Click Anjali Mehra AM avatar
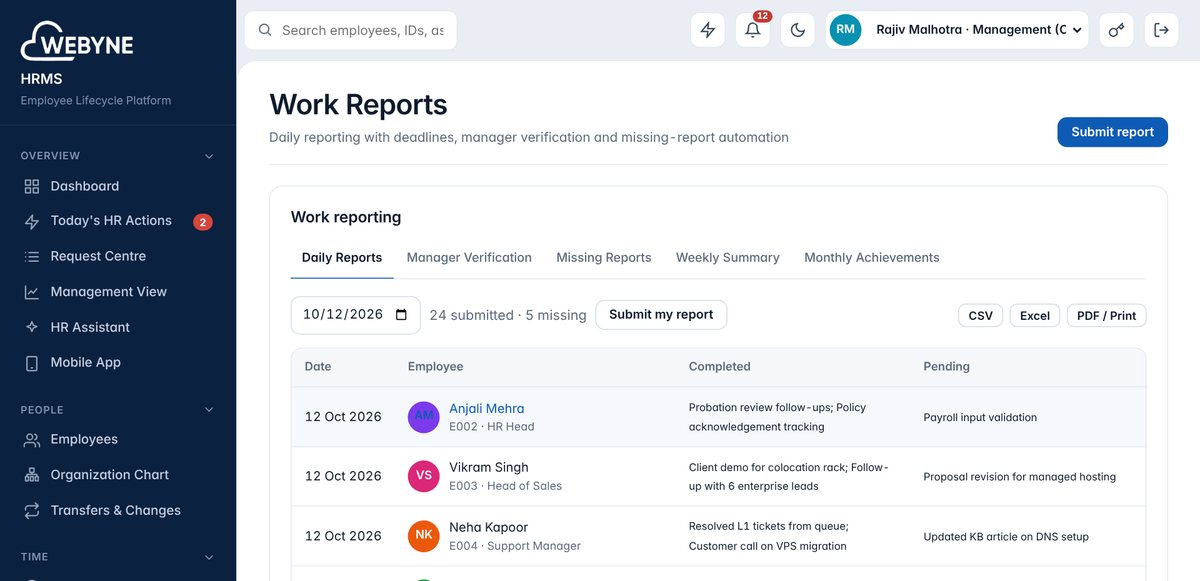This screenshot has width=1200, height=581. tap(424, 417)
